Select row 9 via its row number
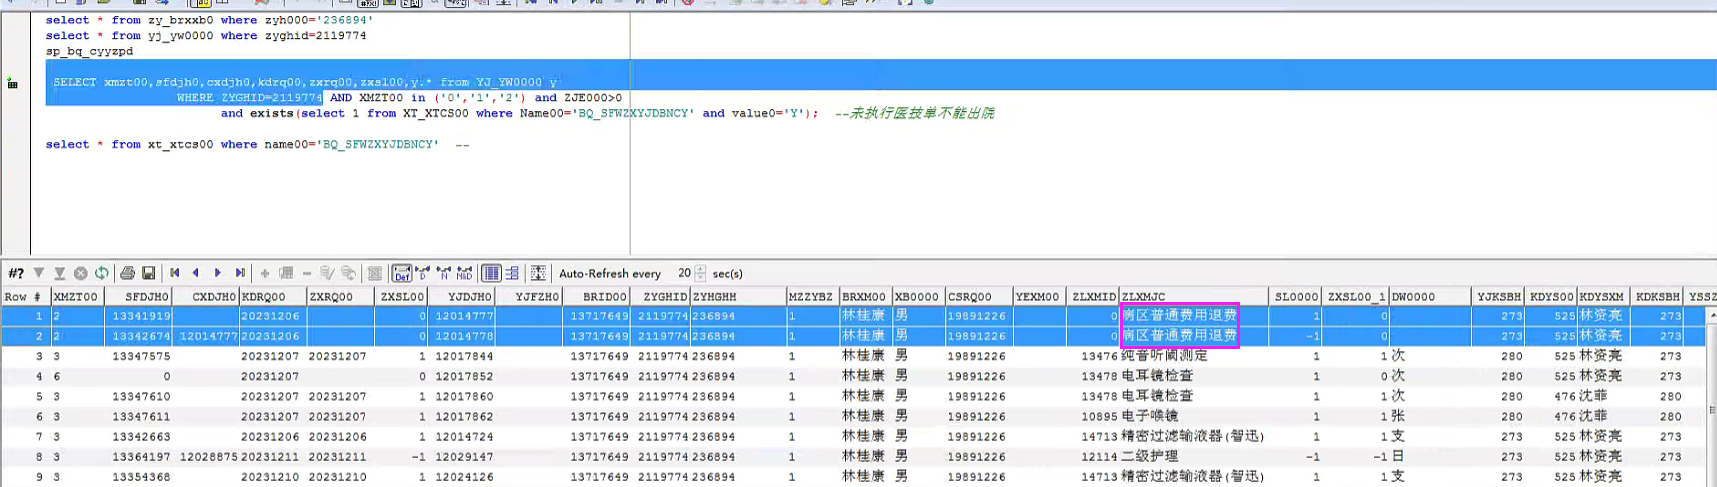The image size is (1717, 487). [x=24, y=476]
